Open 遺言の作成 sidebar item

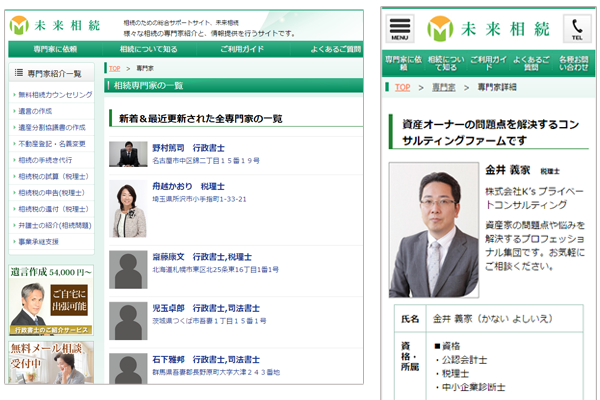36,113
